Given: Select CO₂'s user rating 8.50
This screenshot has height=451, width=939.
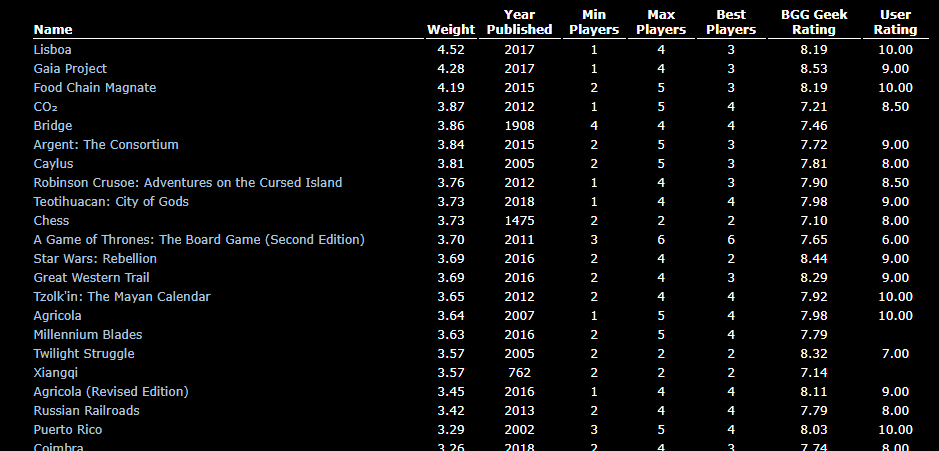Looking at the screenshot, I should coord(895,107).
